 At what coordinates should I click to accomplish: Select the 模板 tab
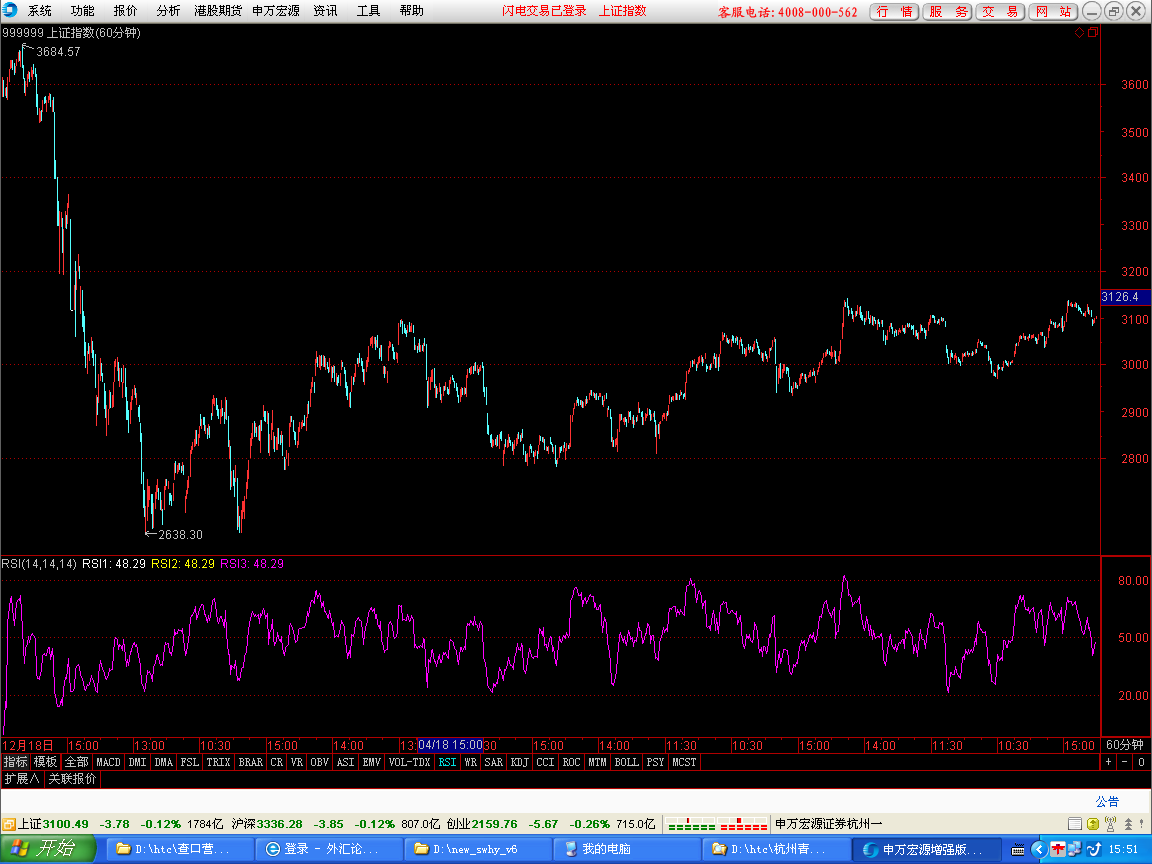[46, 762]
